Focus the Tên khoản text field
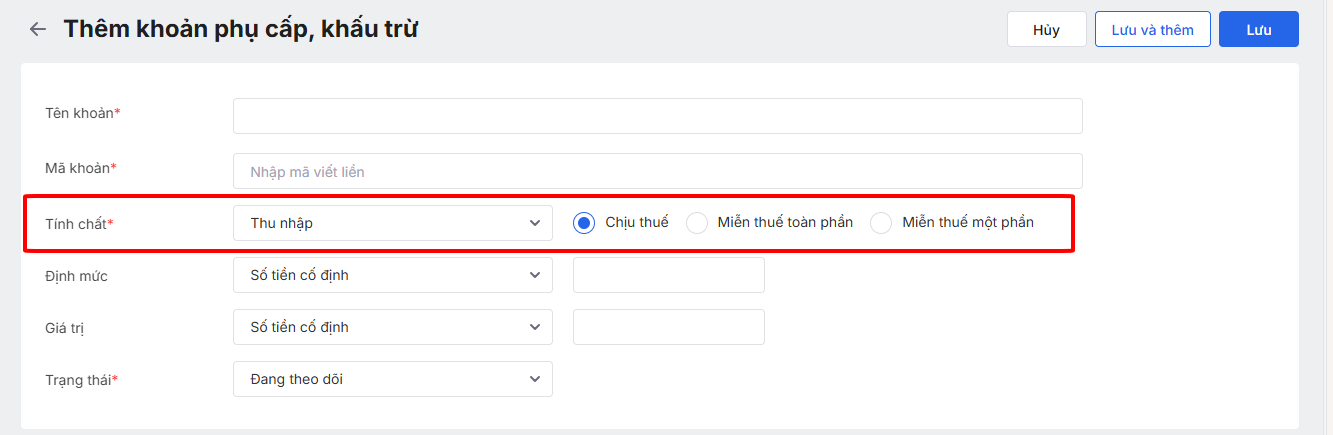This screenshot has width=1333, height=435. click(x=657, y=116)
